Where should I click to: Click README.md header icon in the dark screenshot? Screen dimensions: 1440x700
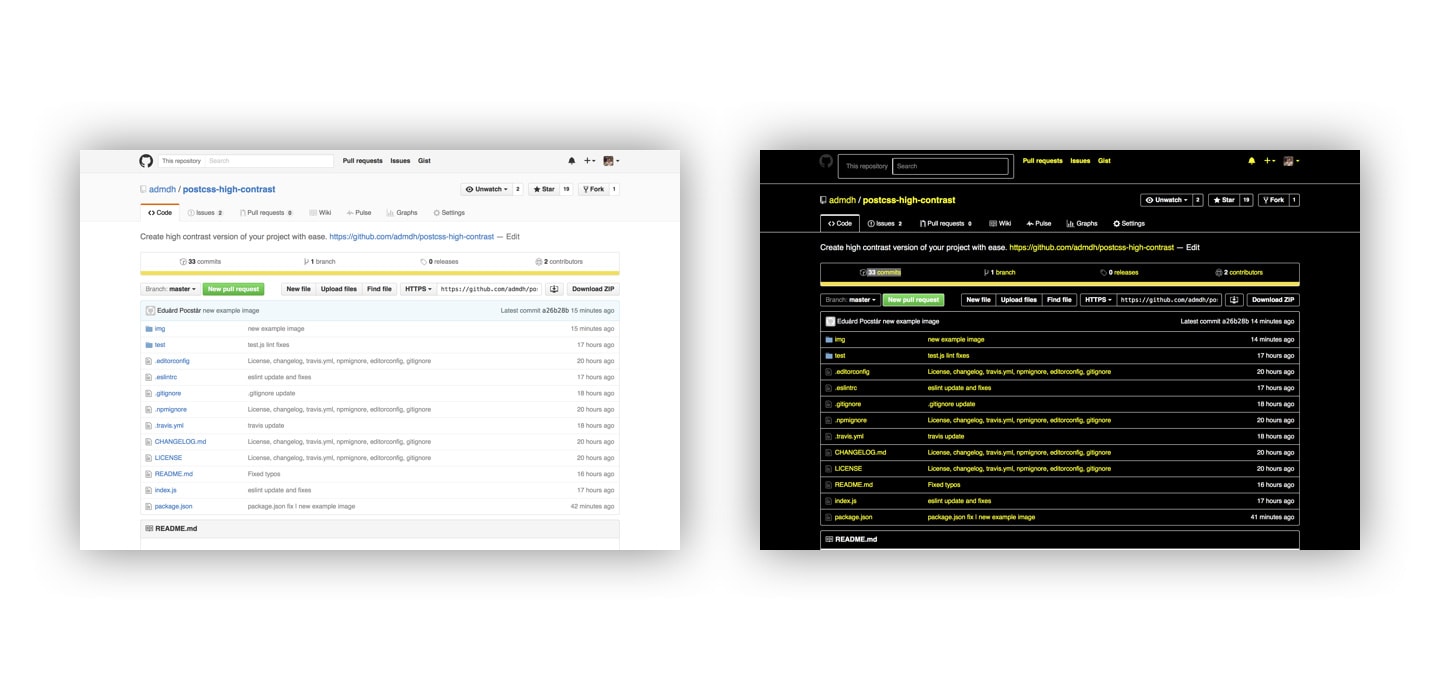829,539
